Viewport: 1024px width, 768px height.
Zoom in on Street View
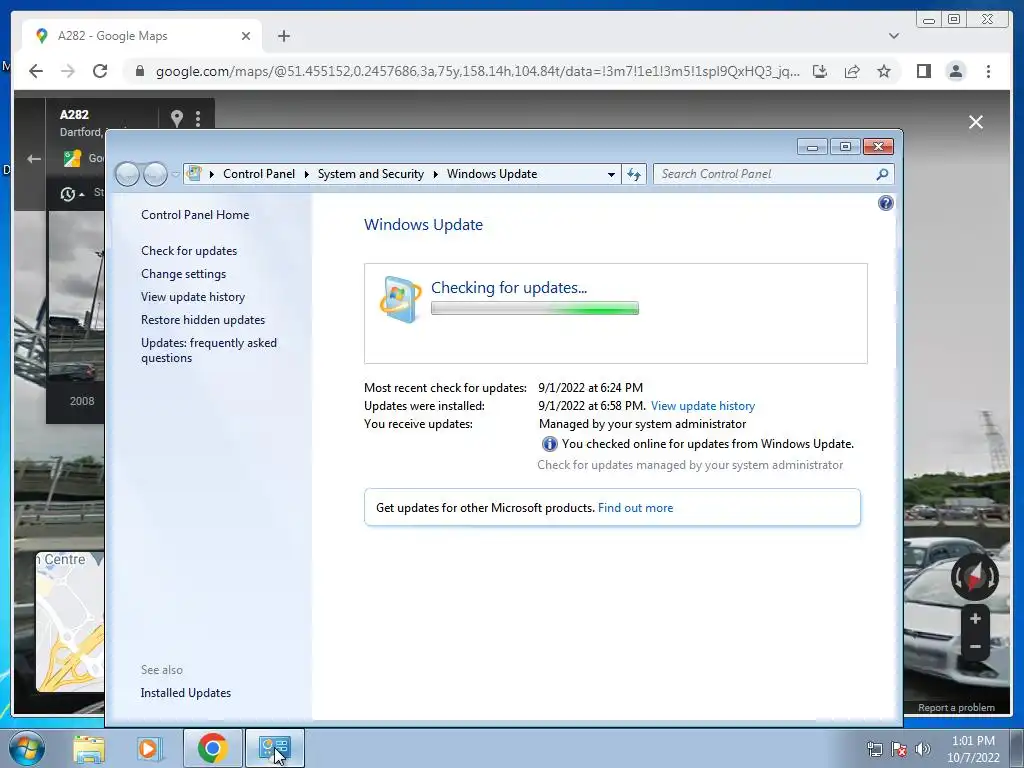975,618
